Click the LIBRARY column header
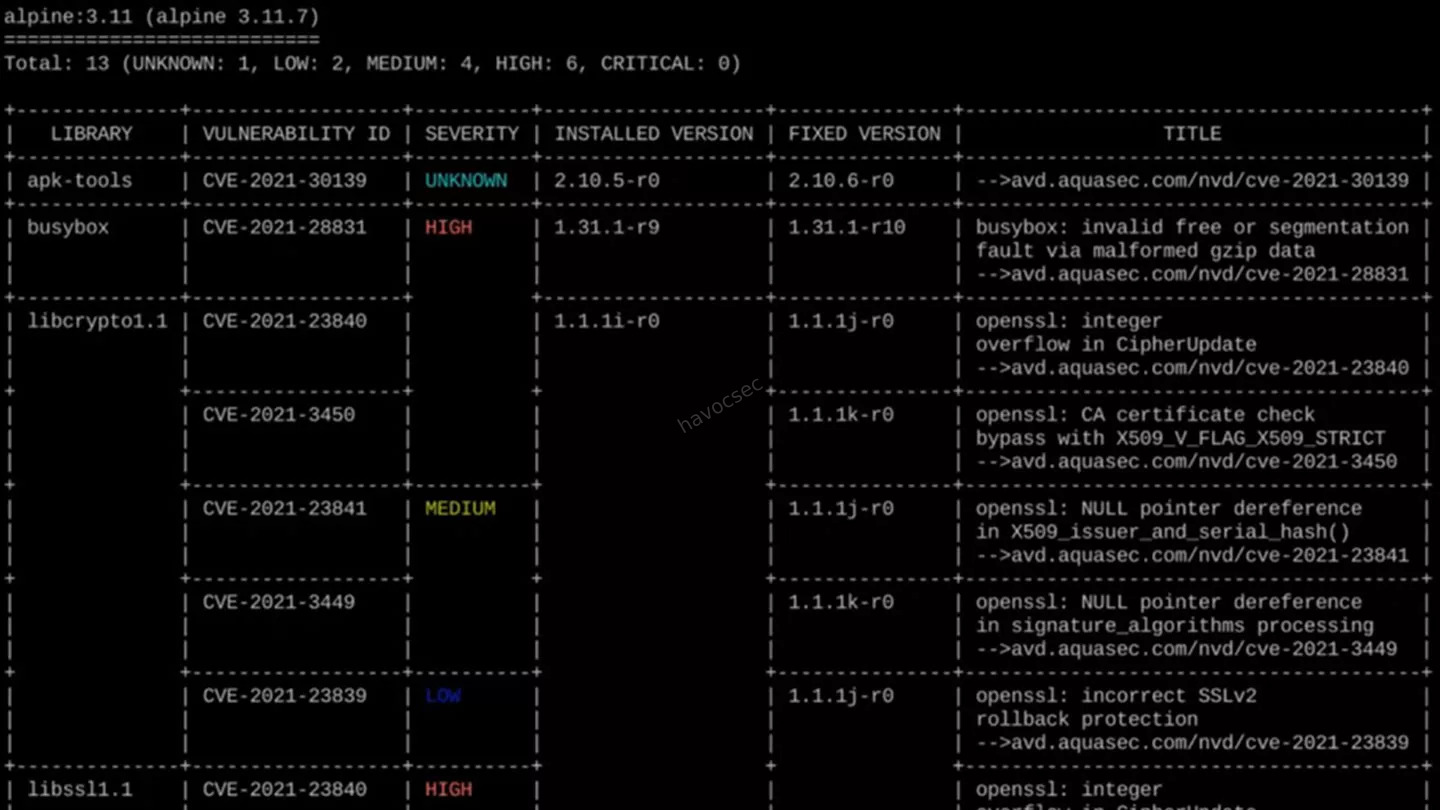The image size is (1440, 810). tap(92, 134)
